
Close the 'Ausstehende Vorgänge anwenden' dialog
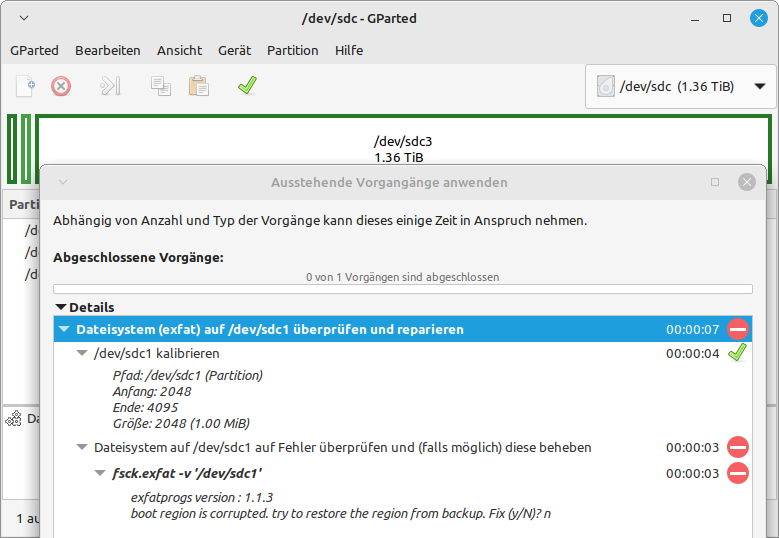pyautogui.click(x=747, y=182)
